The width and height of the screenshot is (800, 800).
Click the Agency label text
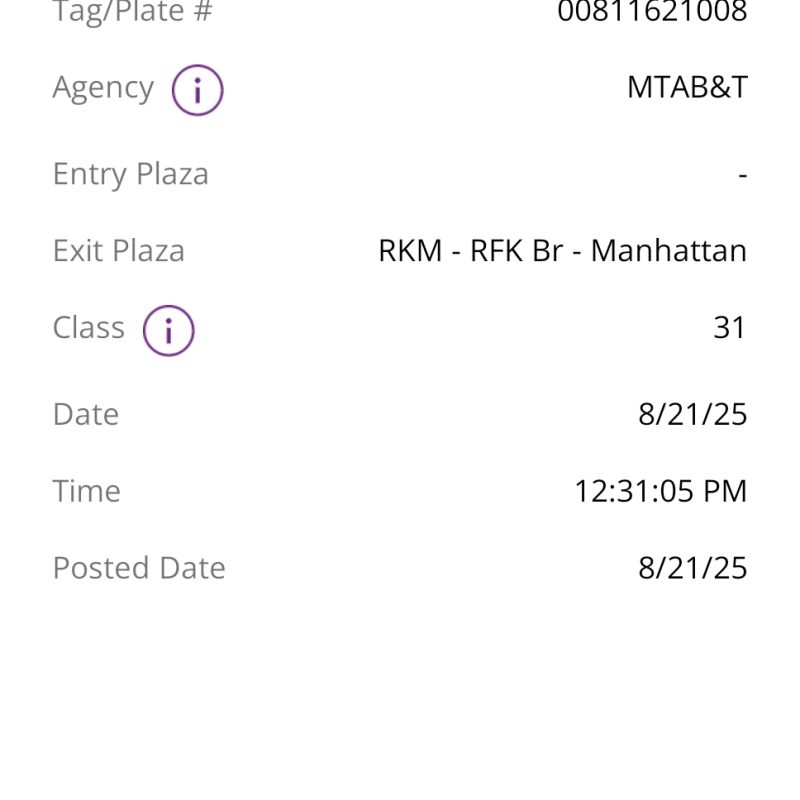[x=103, y=88]
